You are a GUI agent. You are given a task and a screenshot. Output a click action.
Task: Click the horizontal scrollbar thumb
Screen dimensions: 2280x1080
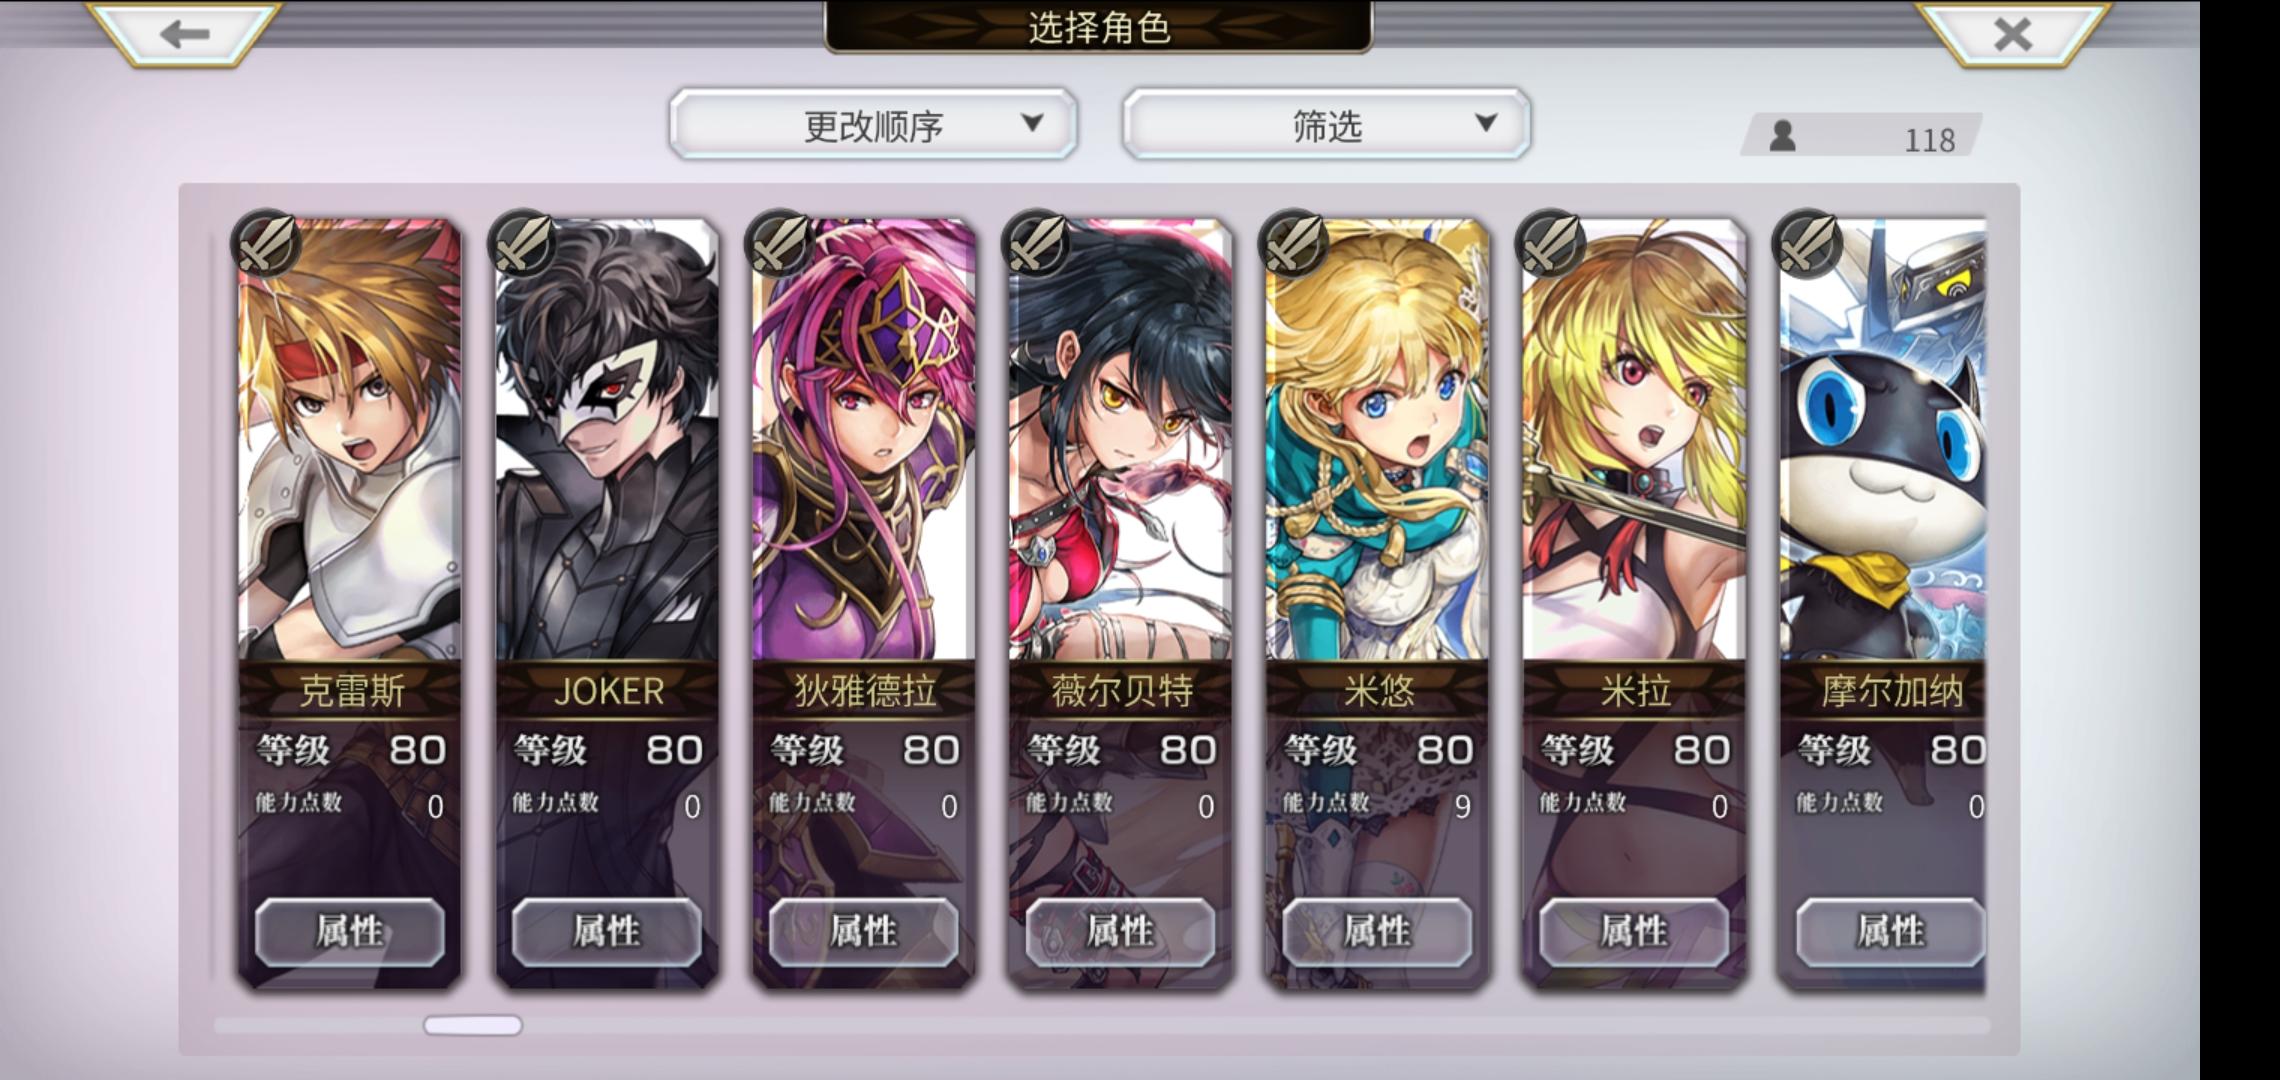473,1025
